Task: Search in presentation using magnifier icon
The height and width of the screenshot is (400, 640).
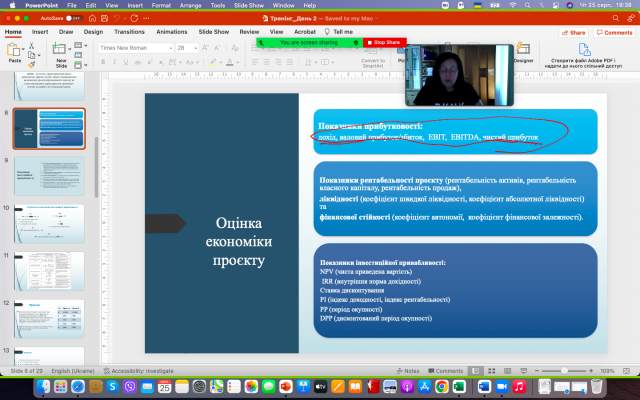Action: [616, 18]
